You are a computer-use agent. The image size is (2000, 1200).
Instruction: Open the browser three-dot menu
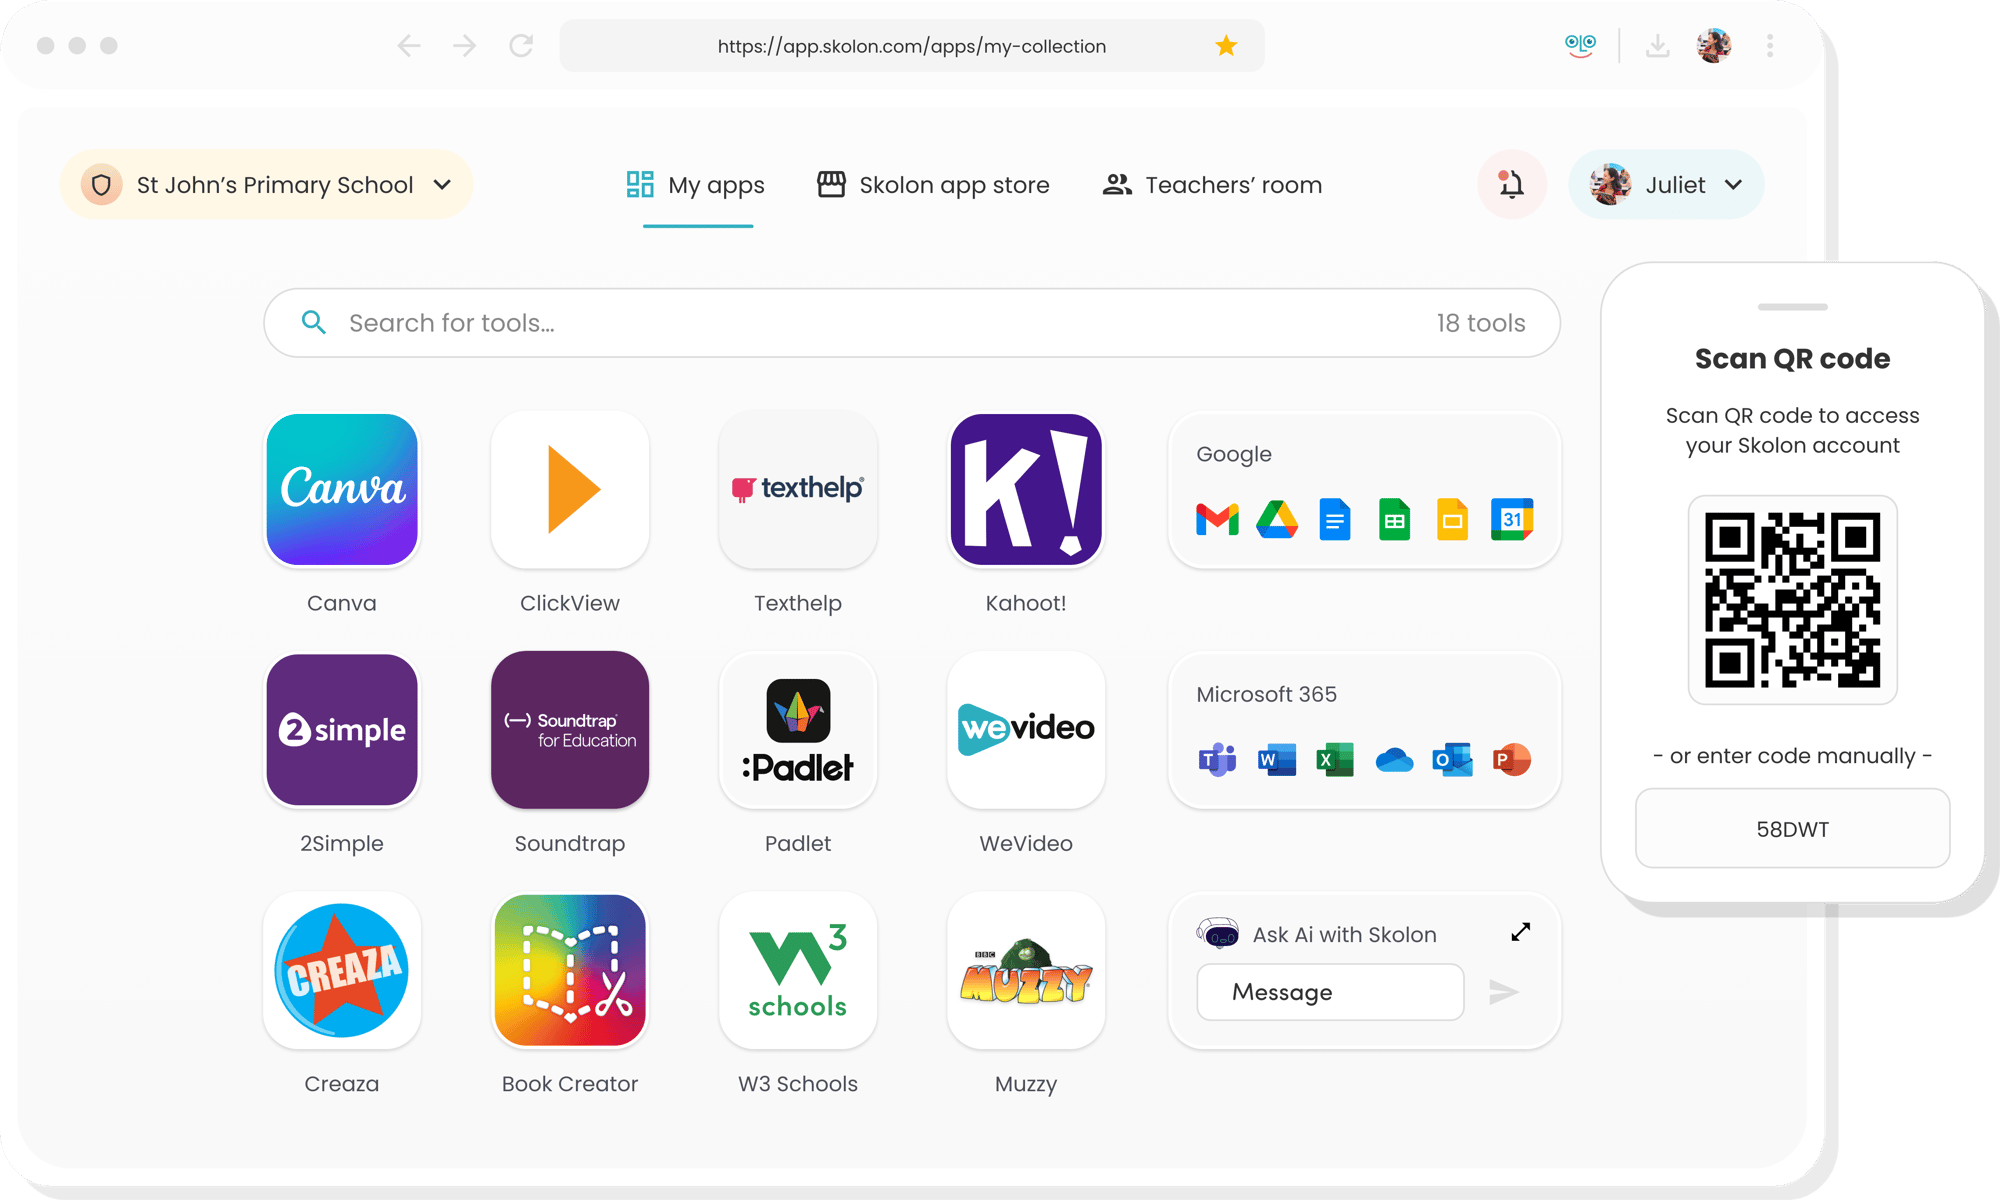[x=1770, y=45]
